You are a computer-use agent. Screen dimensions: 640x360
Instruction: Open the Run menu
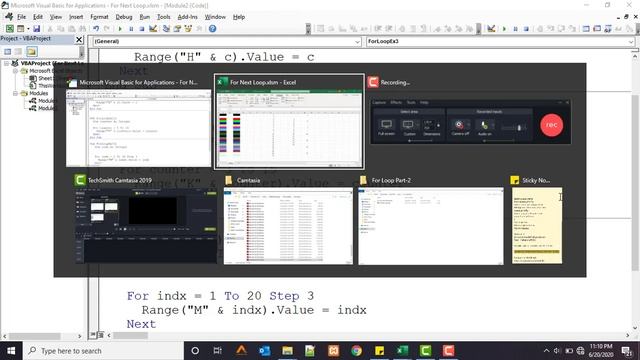[144, 17]
